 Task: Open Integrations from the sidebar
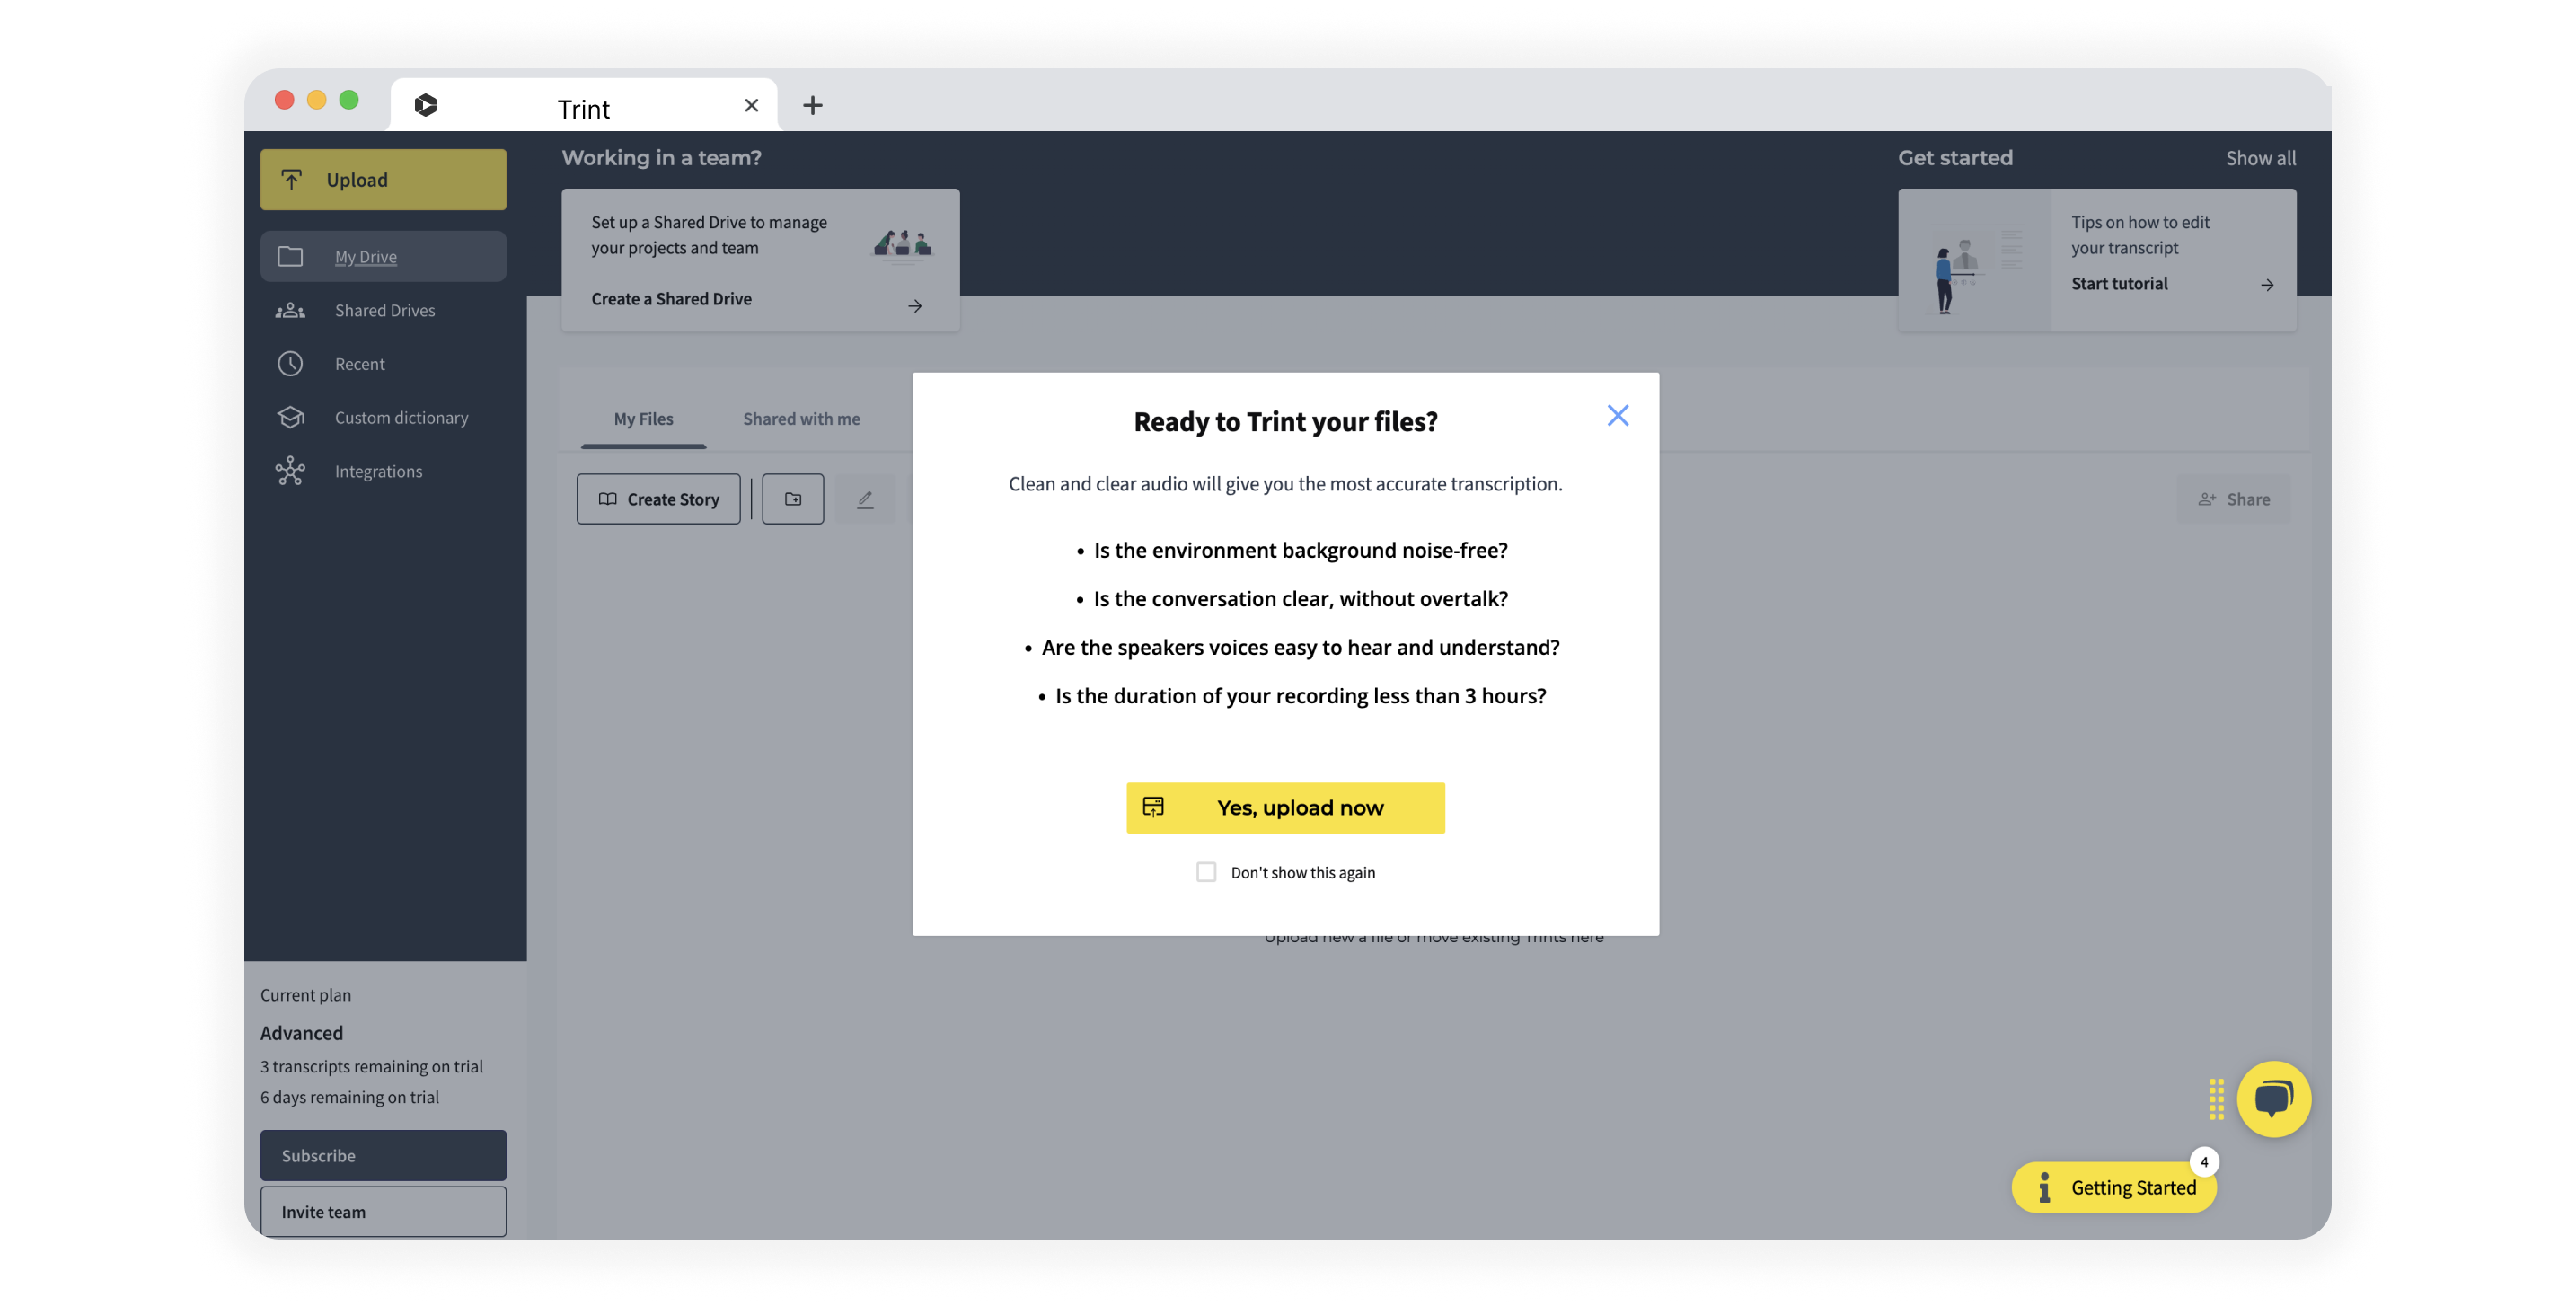(x=377, y=471)
